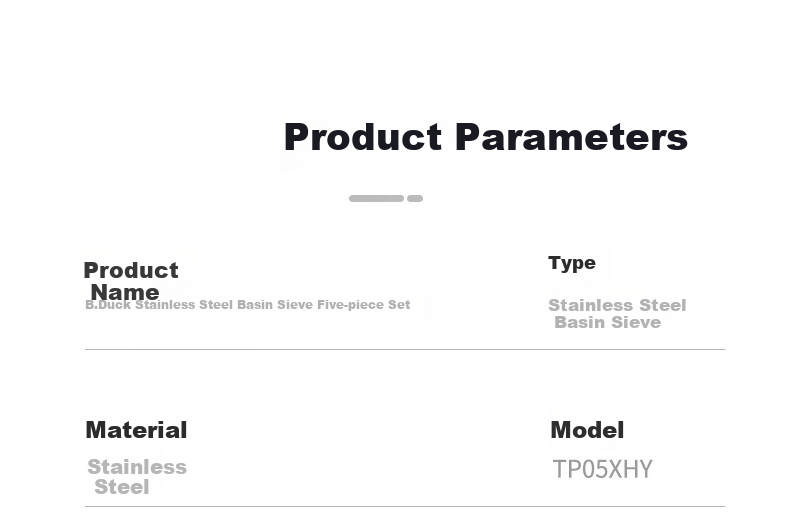Click the Material label
789x517 pixels.
(x=136, y=430)
